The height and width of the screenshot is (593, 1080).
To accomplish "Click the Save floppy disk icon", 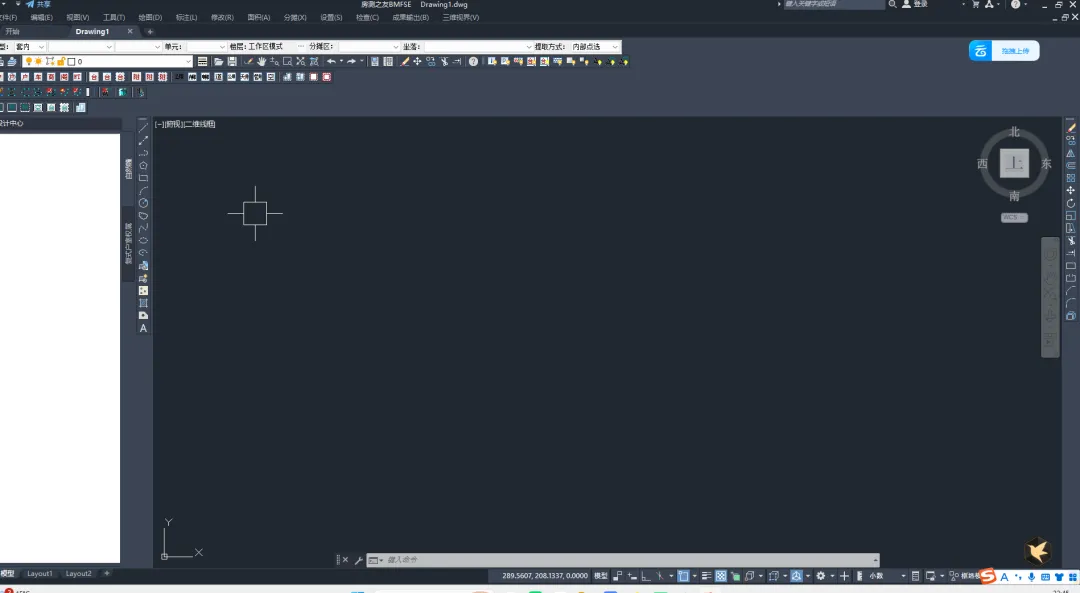I will (232, 62).
